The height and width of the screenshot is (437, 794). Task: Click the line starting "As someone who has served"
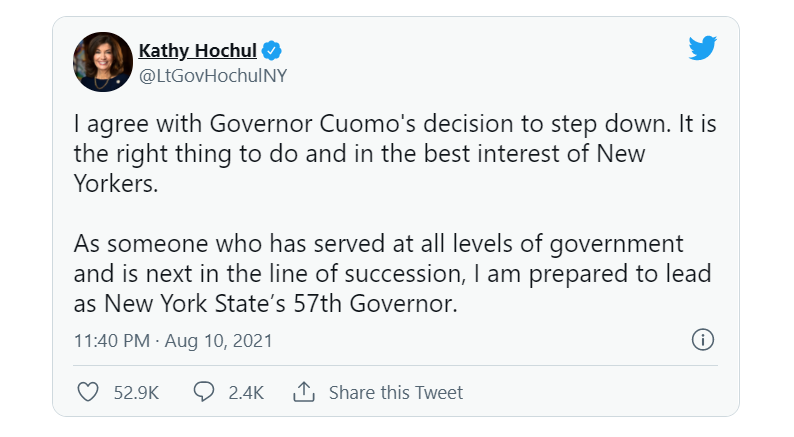378,245
